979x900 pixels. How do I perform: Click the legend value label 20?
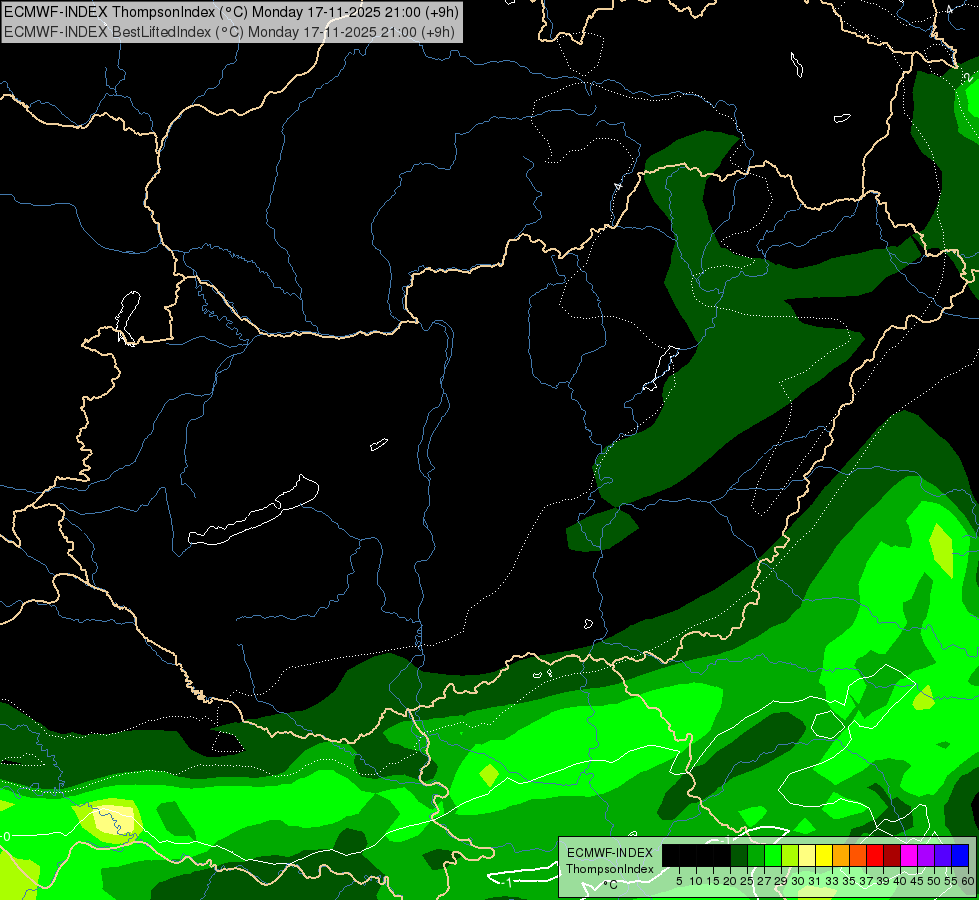(x=730, y=881)
